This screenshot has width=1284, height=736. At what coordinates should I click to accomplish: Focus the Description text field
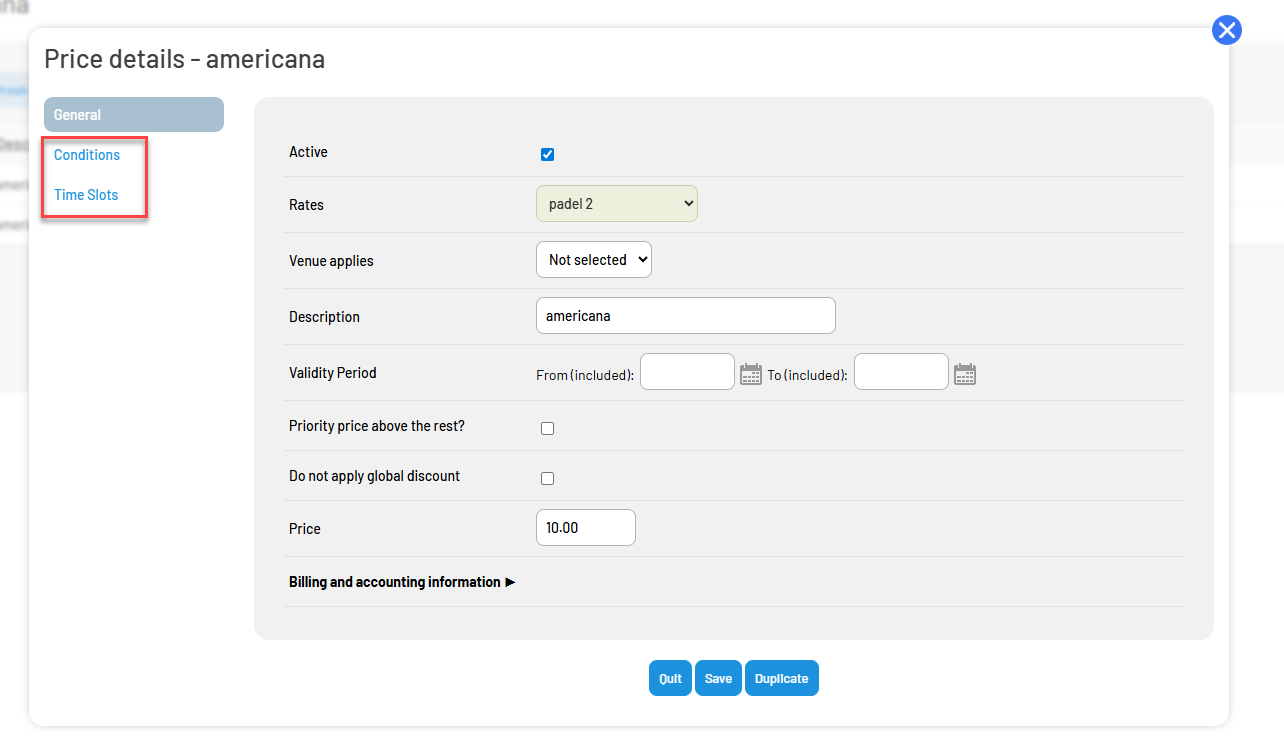(x=686, y=315)
